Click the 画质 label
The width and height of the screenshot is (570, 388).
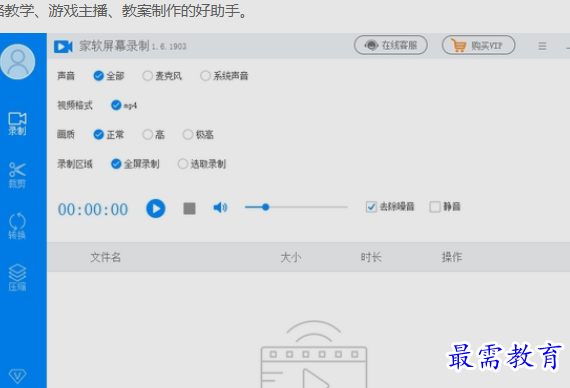click(66, 135)
